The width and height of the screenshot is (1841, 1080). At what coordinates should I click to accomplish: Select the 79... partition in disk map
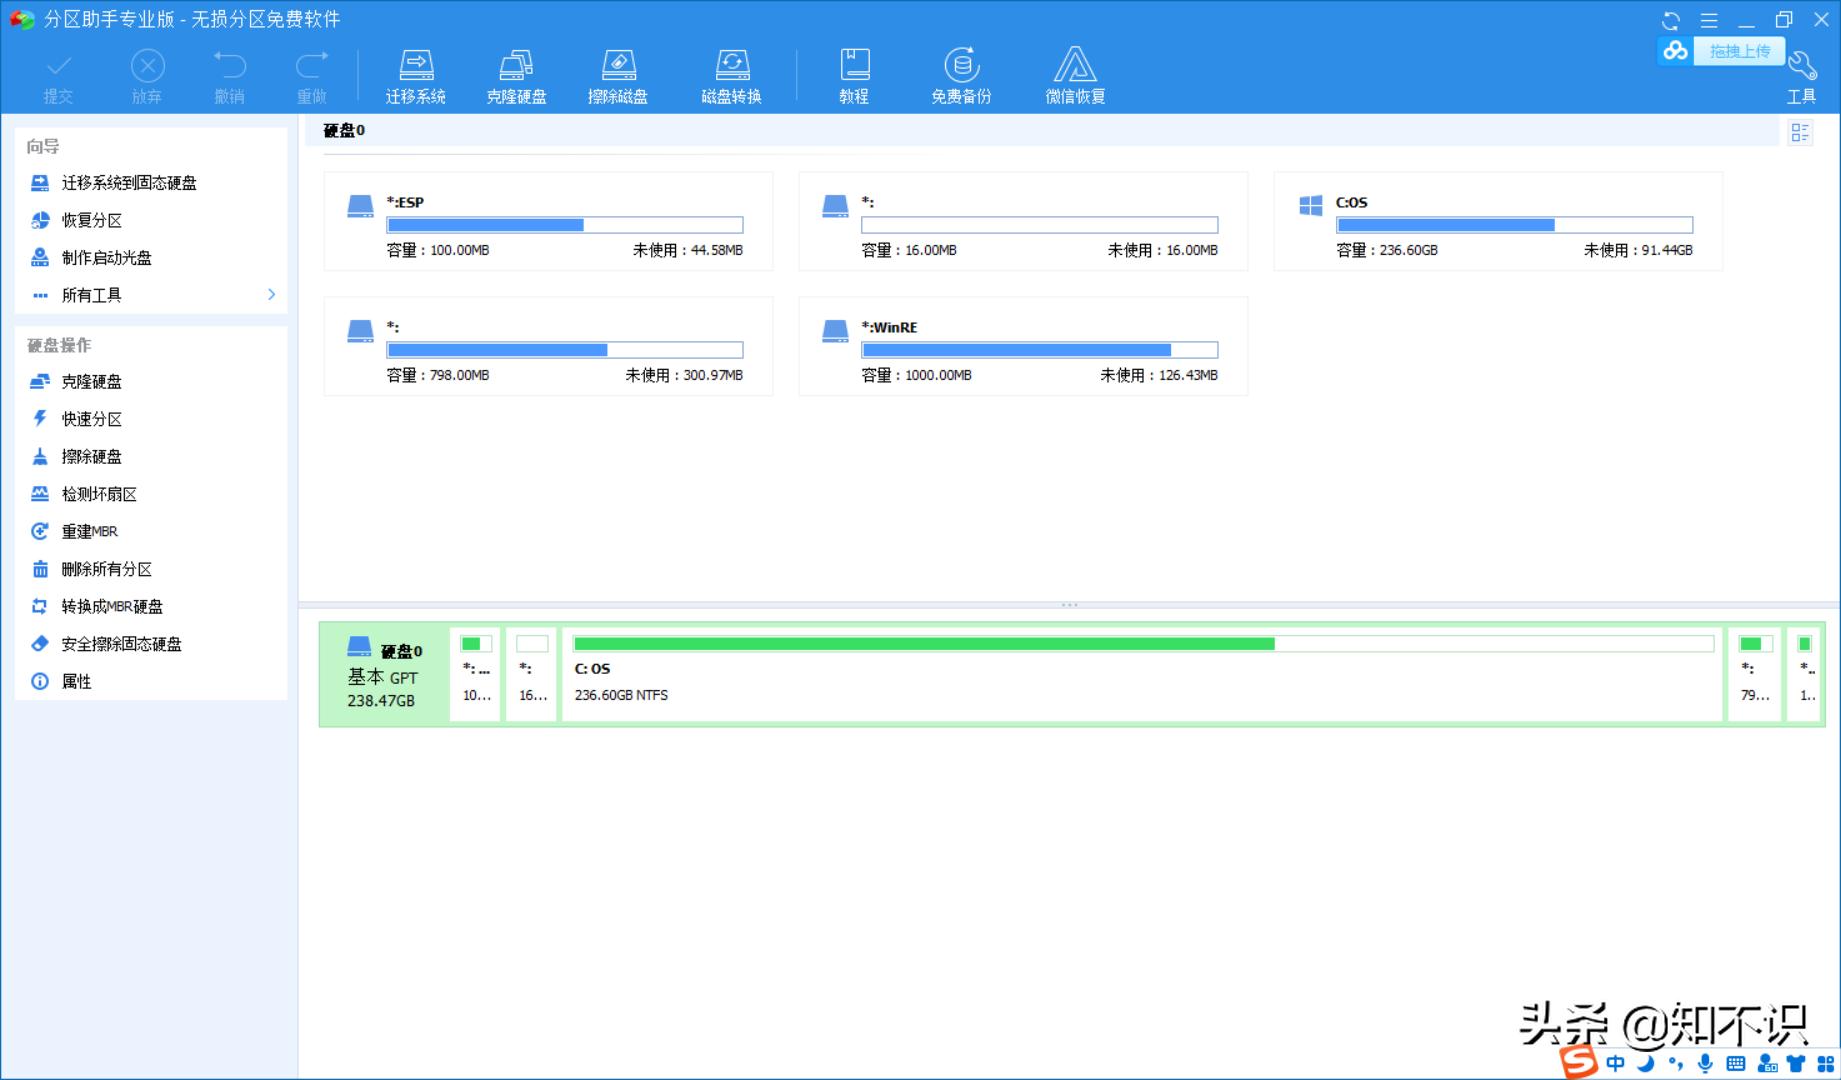[x=1755, y=674]
